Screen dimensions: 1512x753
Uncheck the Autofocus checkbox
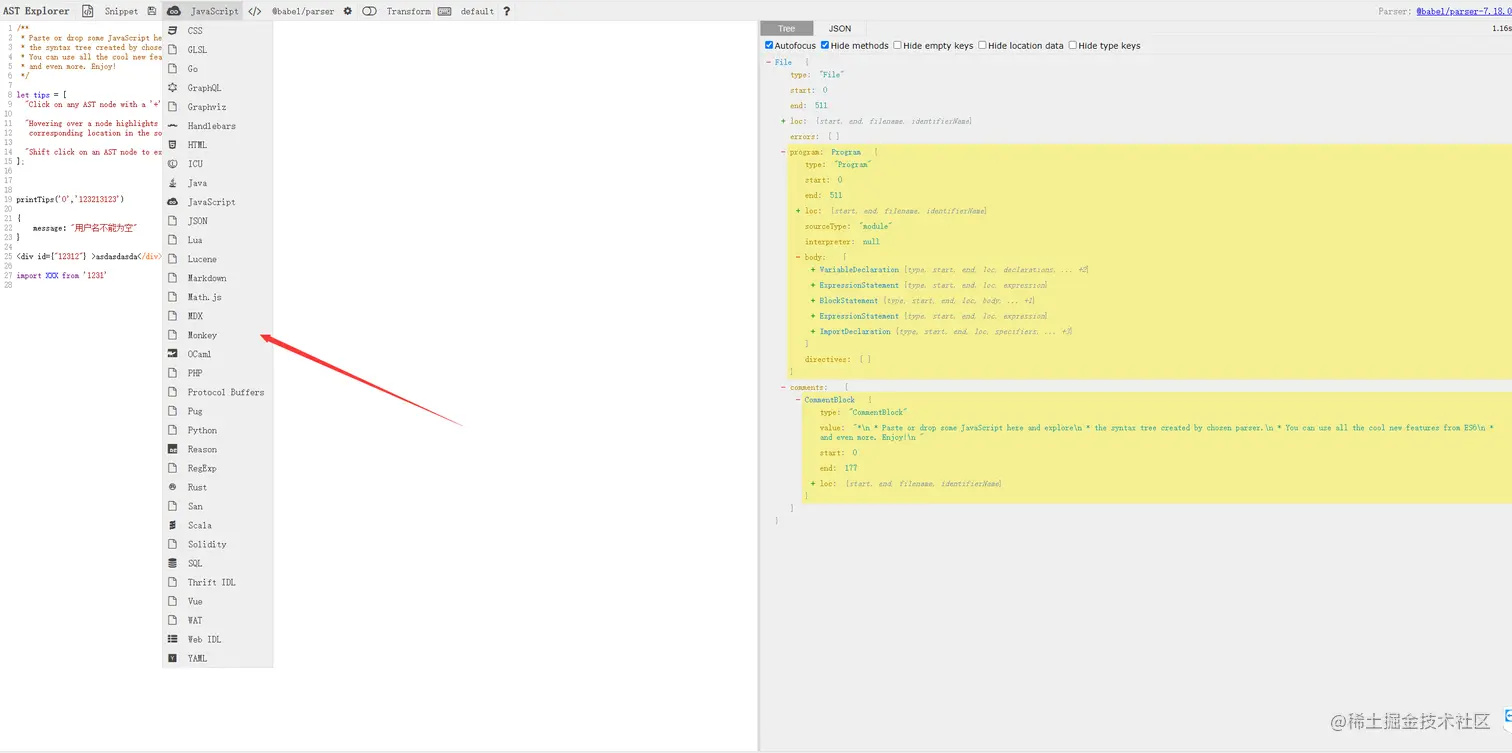pyautogui.click(x=769, y=45)
